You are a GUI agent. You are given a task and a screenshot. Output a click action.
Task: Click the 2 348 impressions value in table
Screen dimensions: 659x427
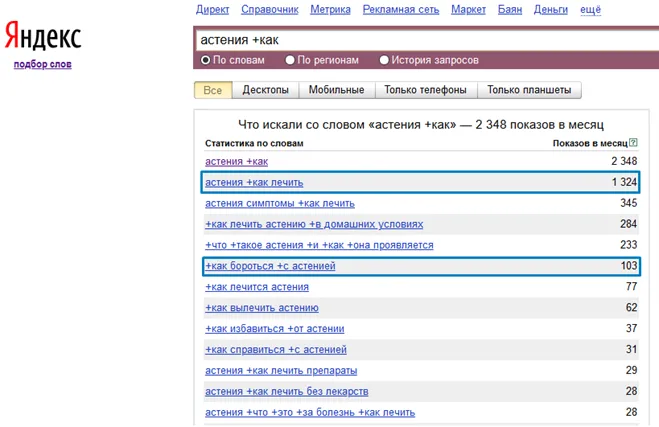624,161
